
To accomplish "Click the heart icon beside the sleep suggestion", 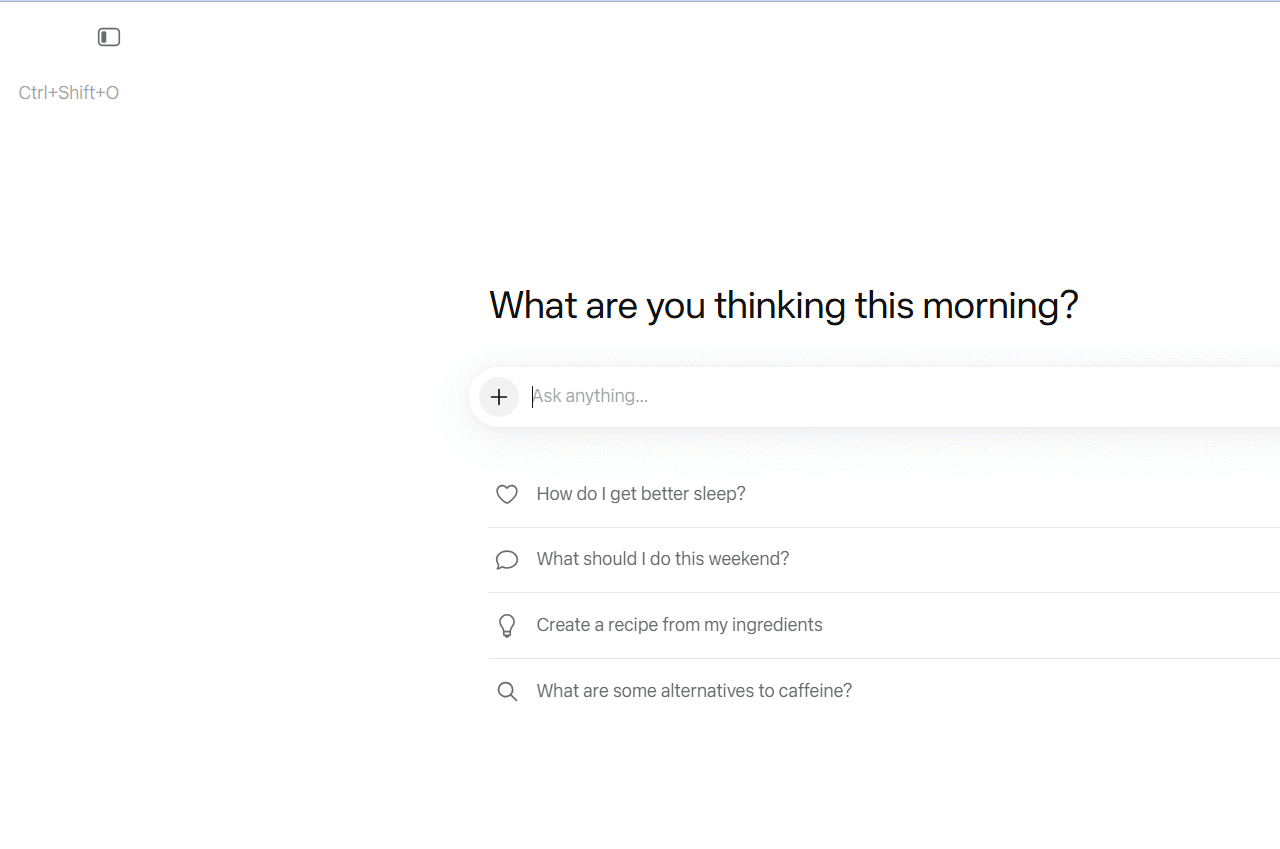I will point(507,493).
